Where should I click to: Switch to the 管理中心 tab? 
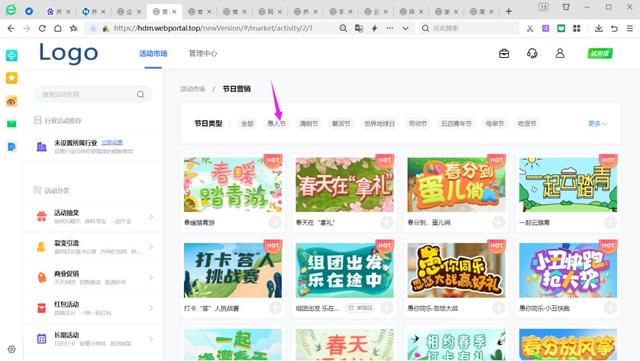click(203, 53)
